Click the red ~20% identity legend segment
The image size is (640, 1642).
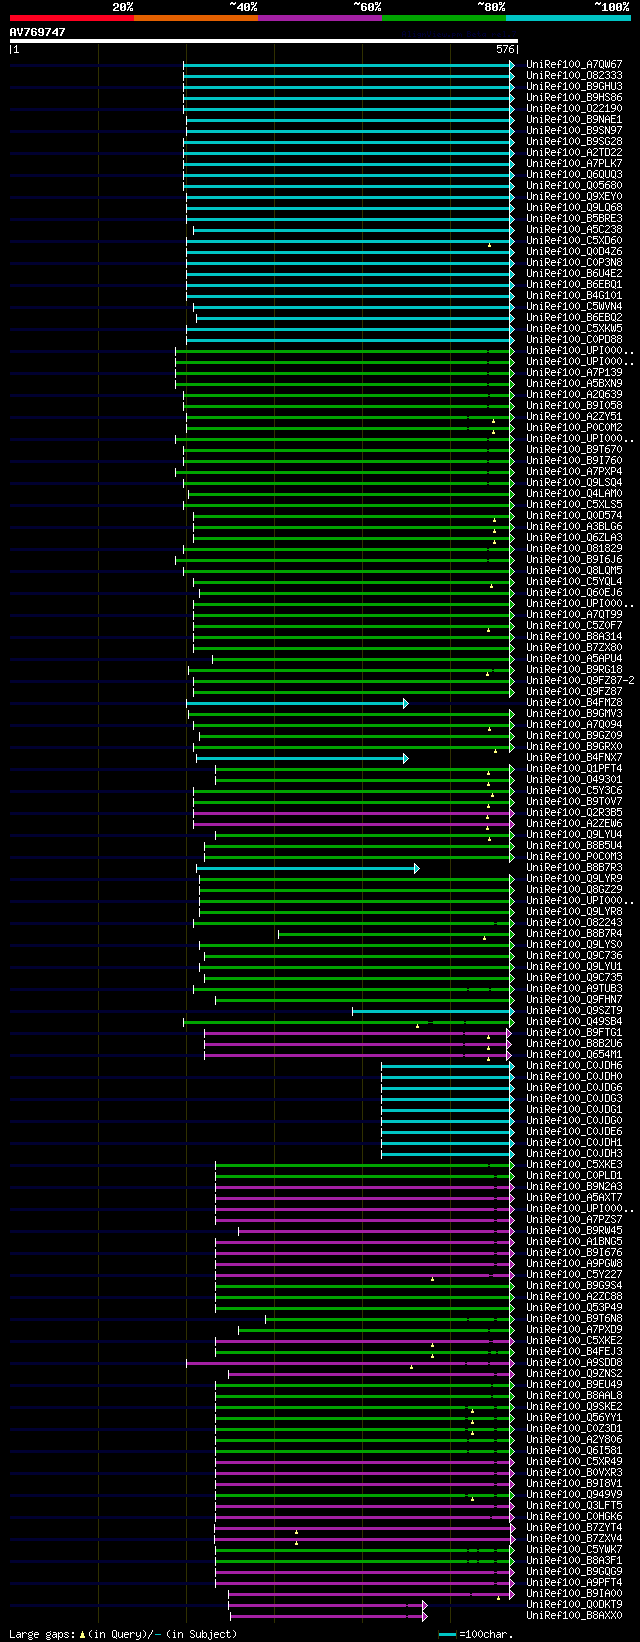pos(71,17)
